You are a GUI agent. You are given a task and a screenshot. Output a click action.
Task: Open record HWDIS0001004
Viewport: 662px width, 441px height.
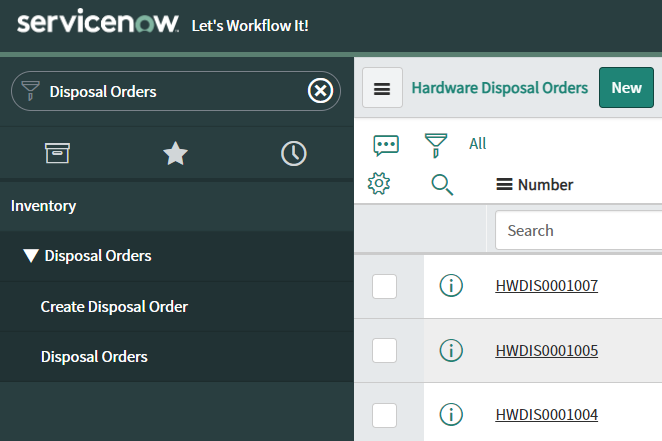tap(547, 415)
